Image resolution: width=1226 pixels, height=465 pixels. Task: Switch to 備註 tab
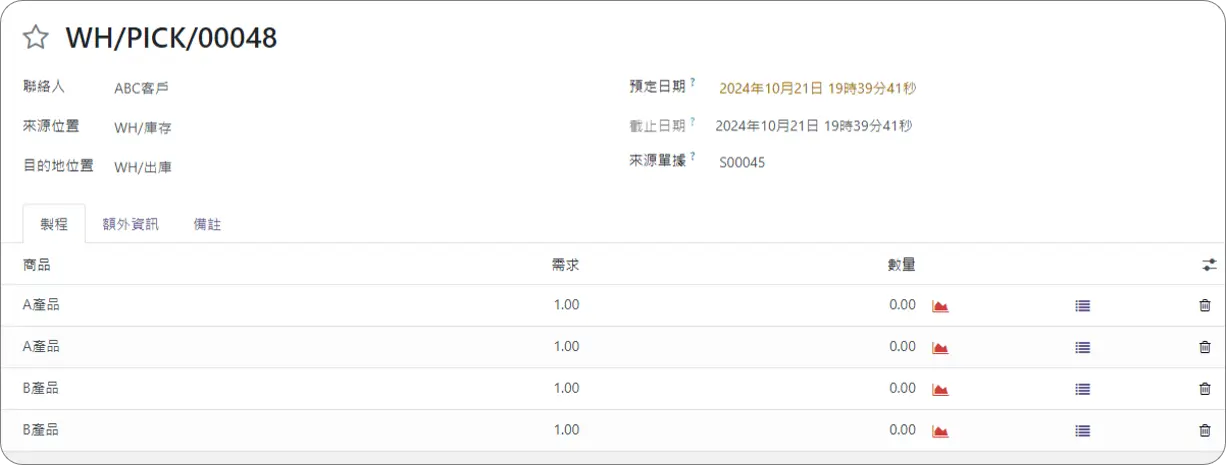point(207,224)
